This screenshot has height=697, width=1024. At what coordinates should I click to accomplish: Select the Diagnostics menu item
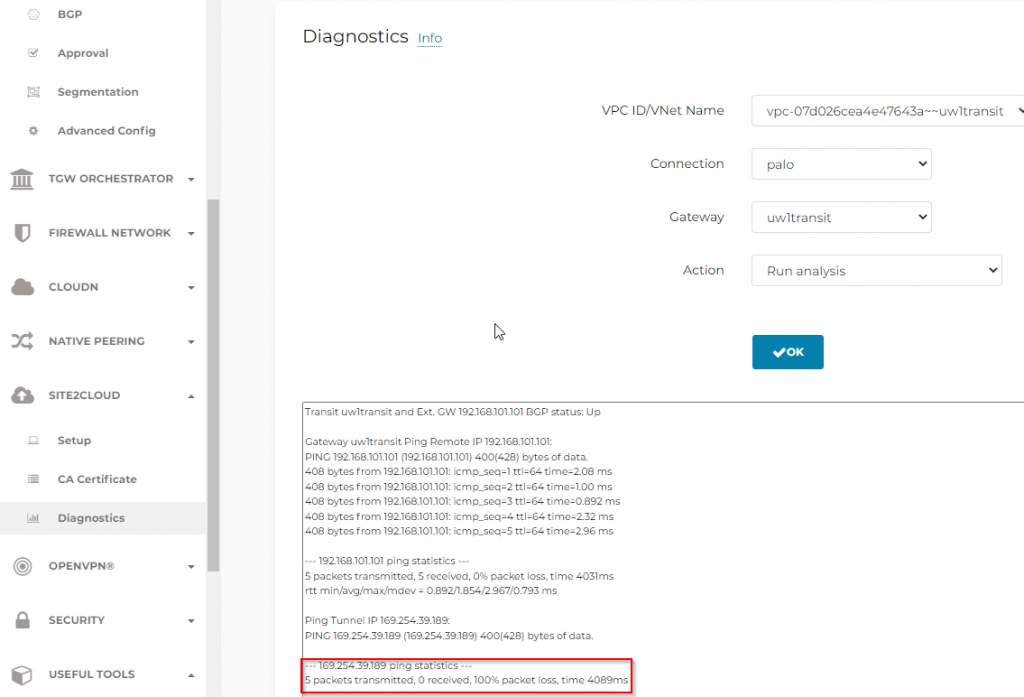point(91,518)
